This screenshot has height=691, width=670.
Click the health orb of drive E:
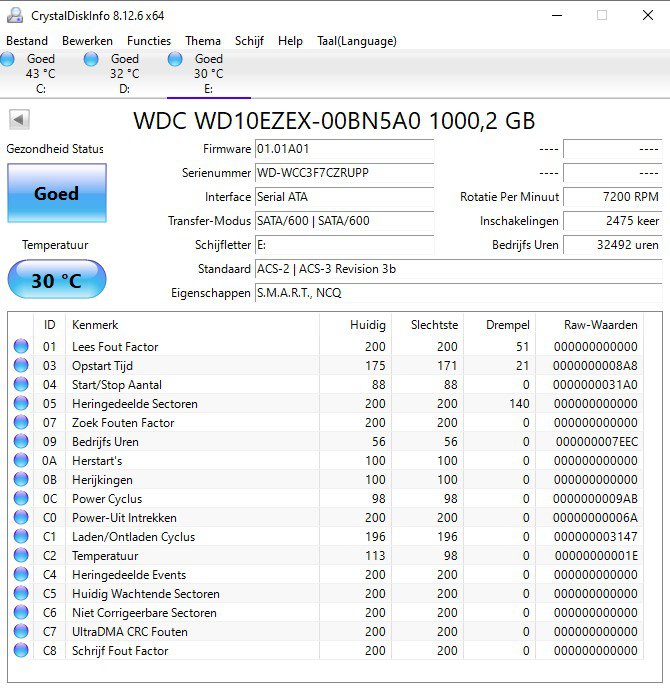[175, 59]
